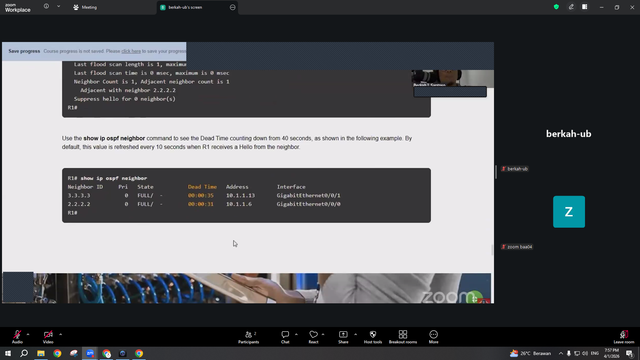
Task: Toggle view layout icon in title bar
Action: [585, 7]
